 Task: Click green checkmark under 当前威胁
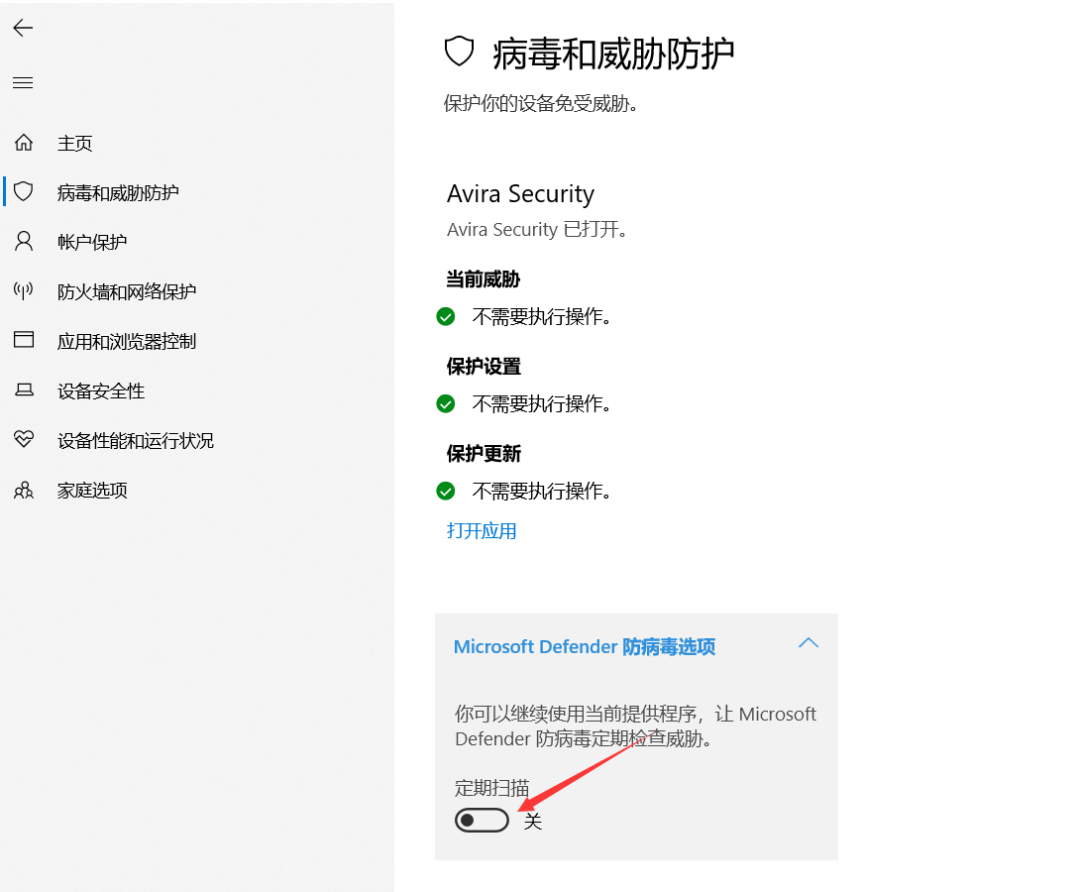(x=446, y=317)
